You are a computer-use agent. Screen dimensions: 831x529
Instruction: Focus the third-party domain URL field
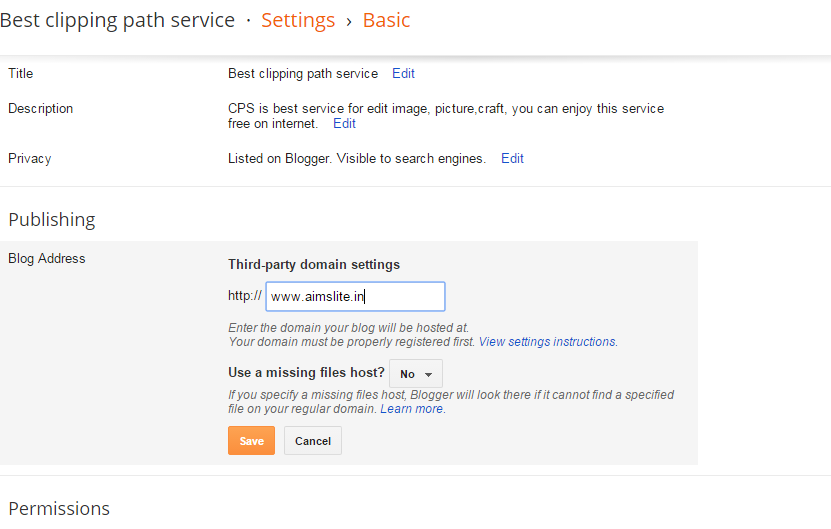tap(355, 296)
